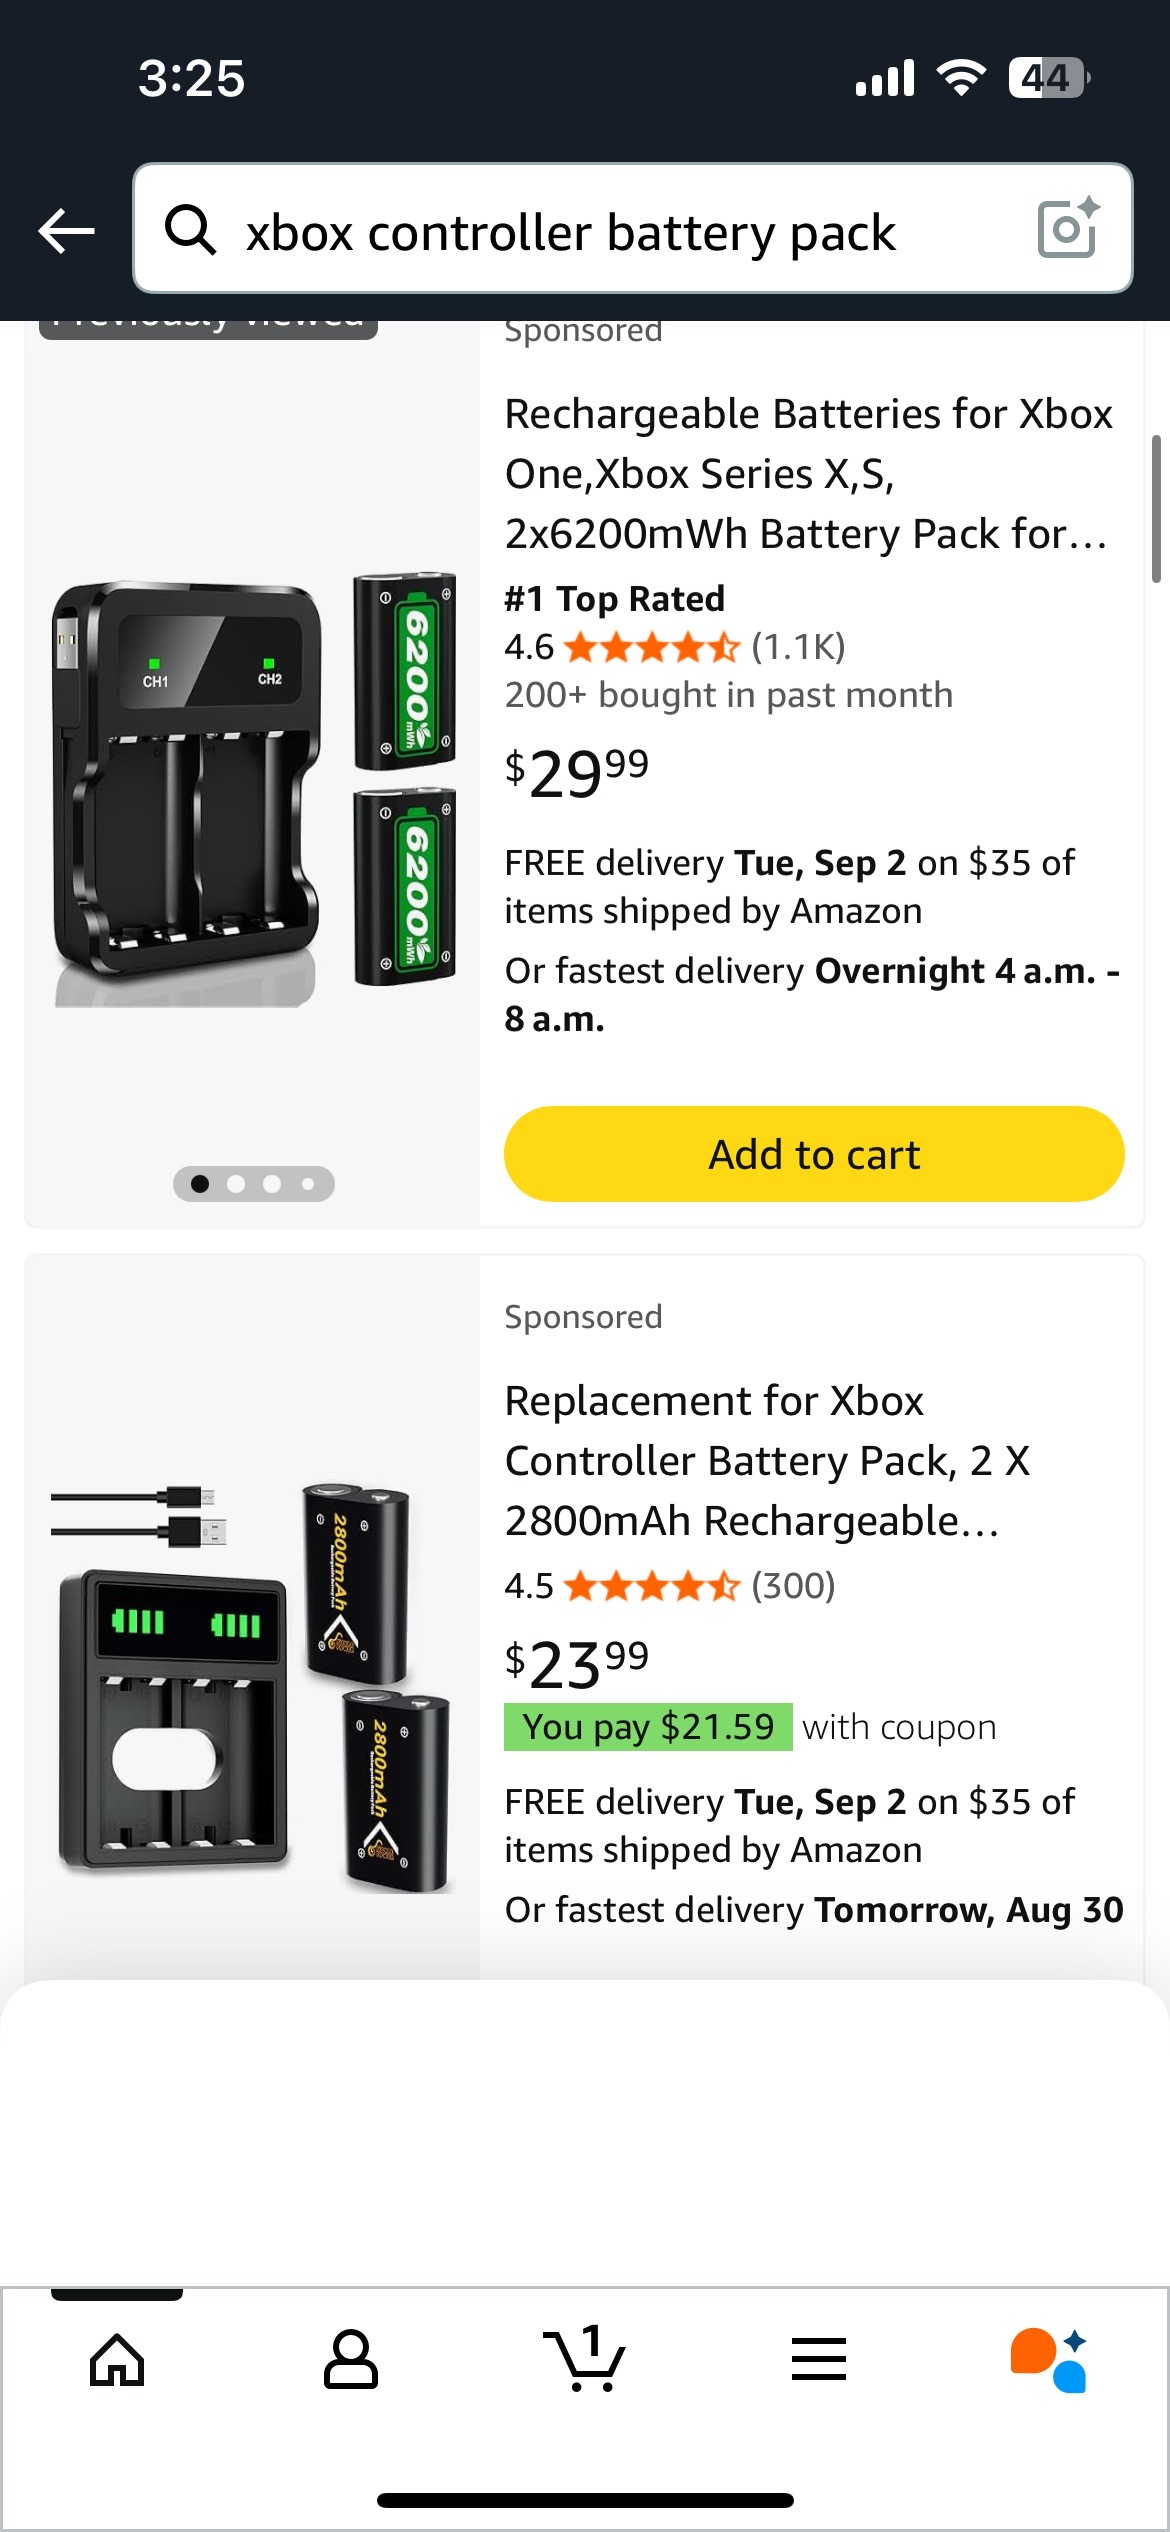
Task: Open Replacement for Xbox Controller Battery listing
Action: tap(767, 1461)
